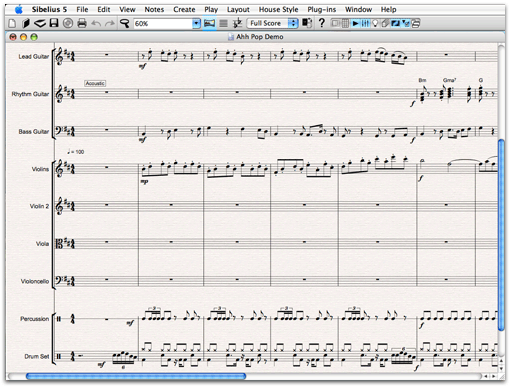
Task: Toggle the Parts window
Action: pos(385,23)
